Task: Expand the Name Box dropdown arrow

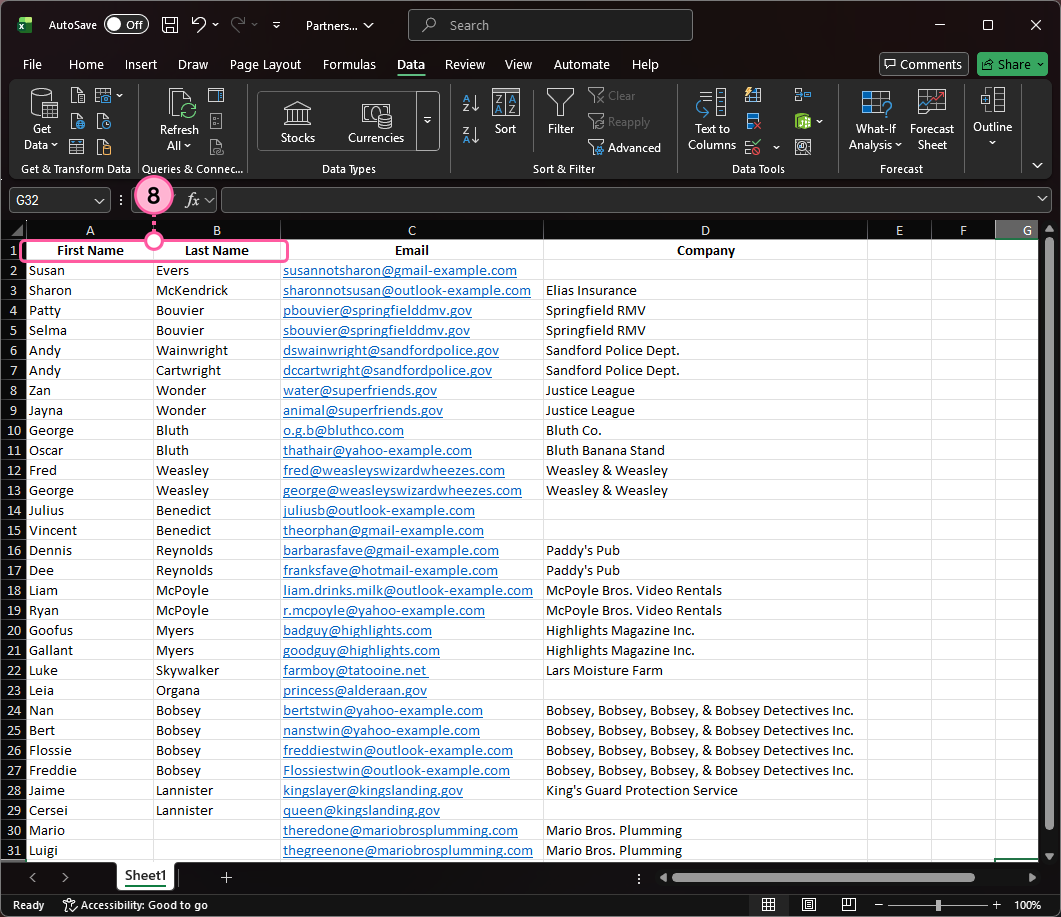Action: (99, 200)
